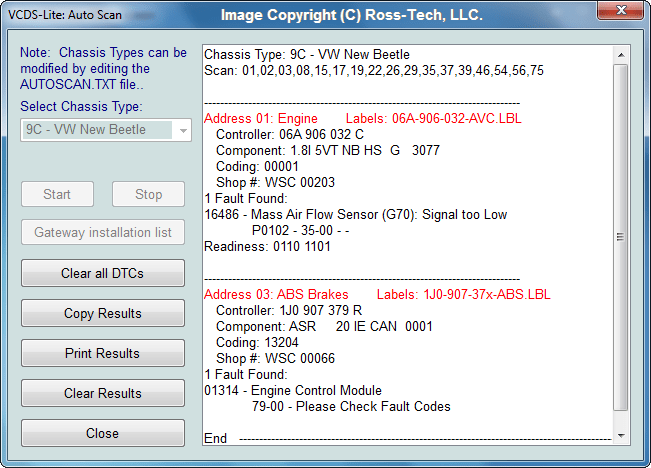The width and height of the screenshot is (651, 468).
Task: Click the 'Coding: 00001' line
Action: click(x=257, y=167)
